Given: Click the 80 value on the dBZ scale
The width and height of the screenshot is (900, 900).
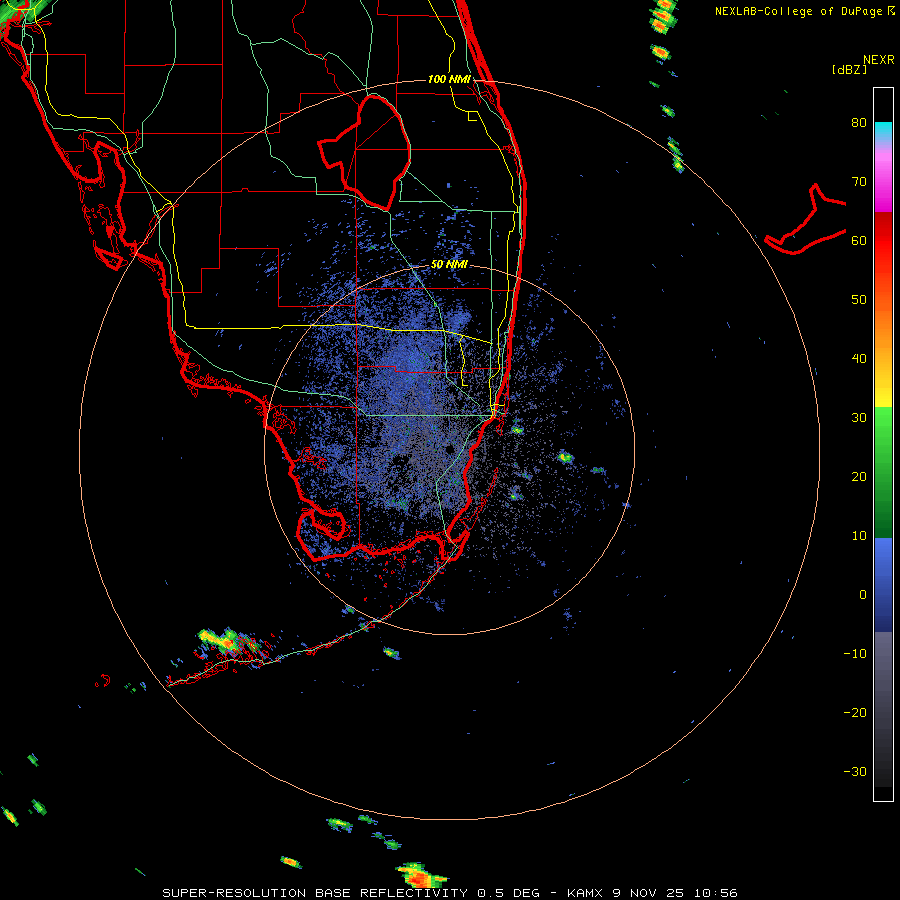Looking at the screenshot, I should (859, 123).
